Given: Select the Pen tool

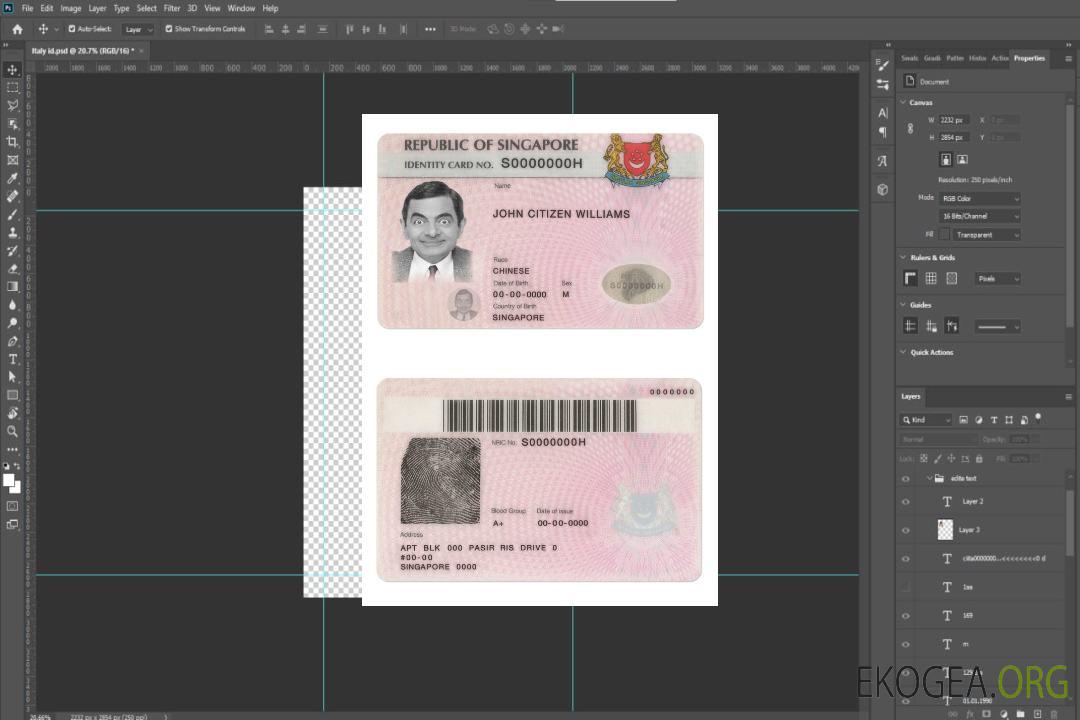Looking at the screenshot, I should pos(12,341).
